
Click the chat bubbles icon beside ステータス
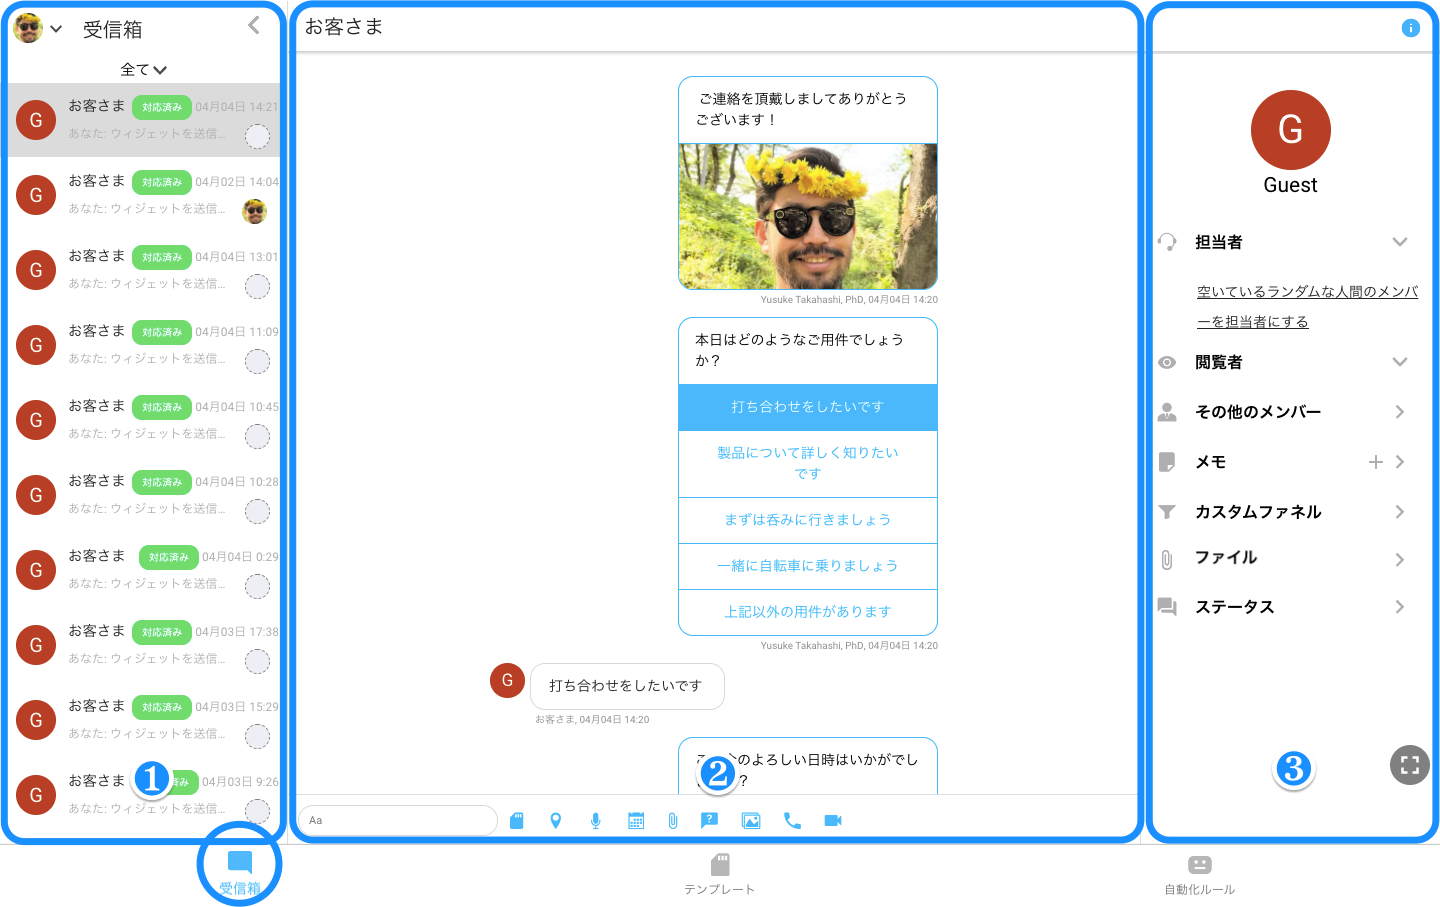pyautogui.click(x=1167, y=607)
